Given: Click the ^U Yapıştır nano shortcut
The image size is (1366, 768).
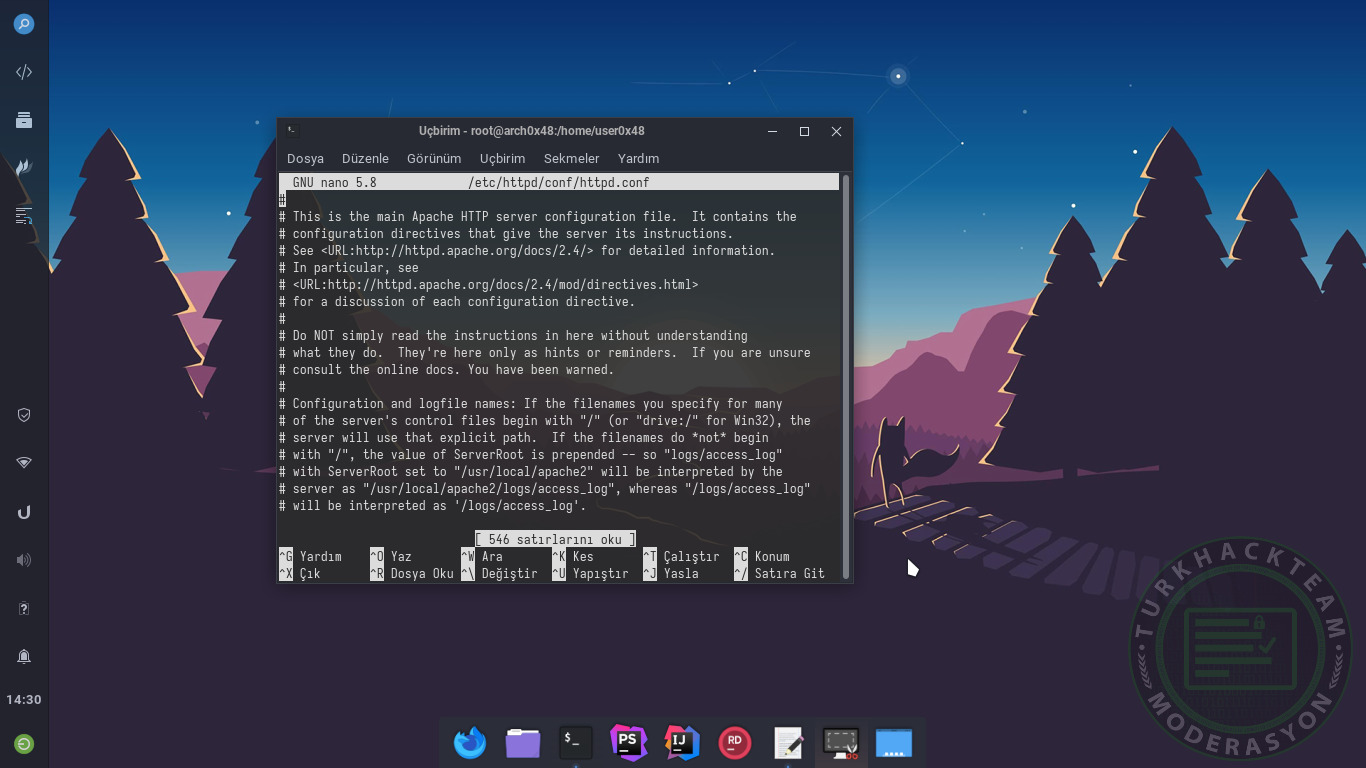Looking at the screenshot, I should [x=590, y=574].
